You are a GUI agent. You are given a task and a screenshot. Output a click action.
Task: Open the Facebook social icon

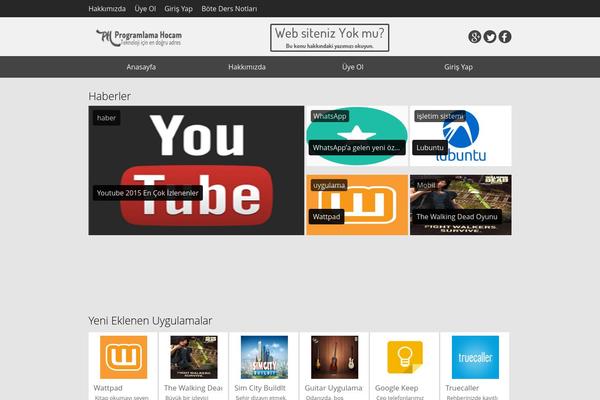(x=505, y=37)
